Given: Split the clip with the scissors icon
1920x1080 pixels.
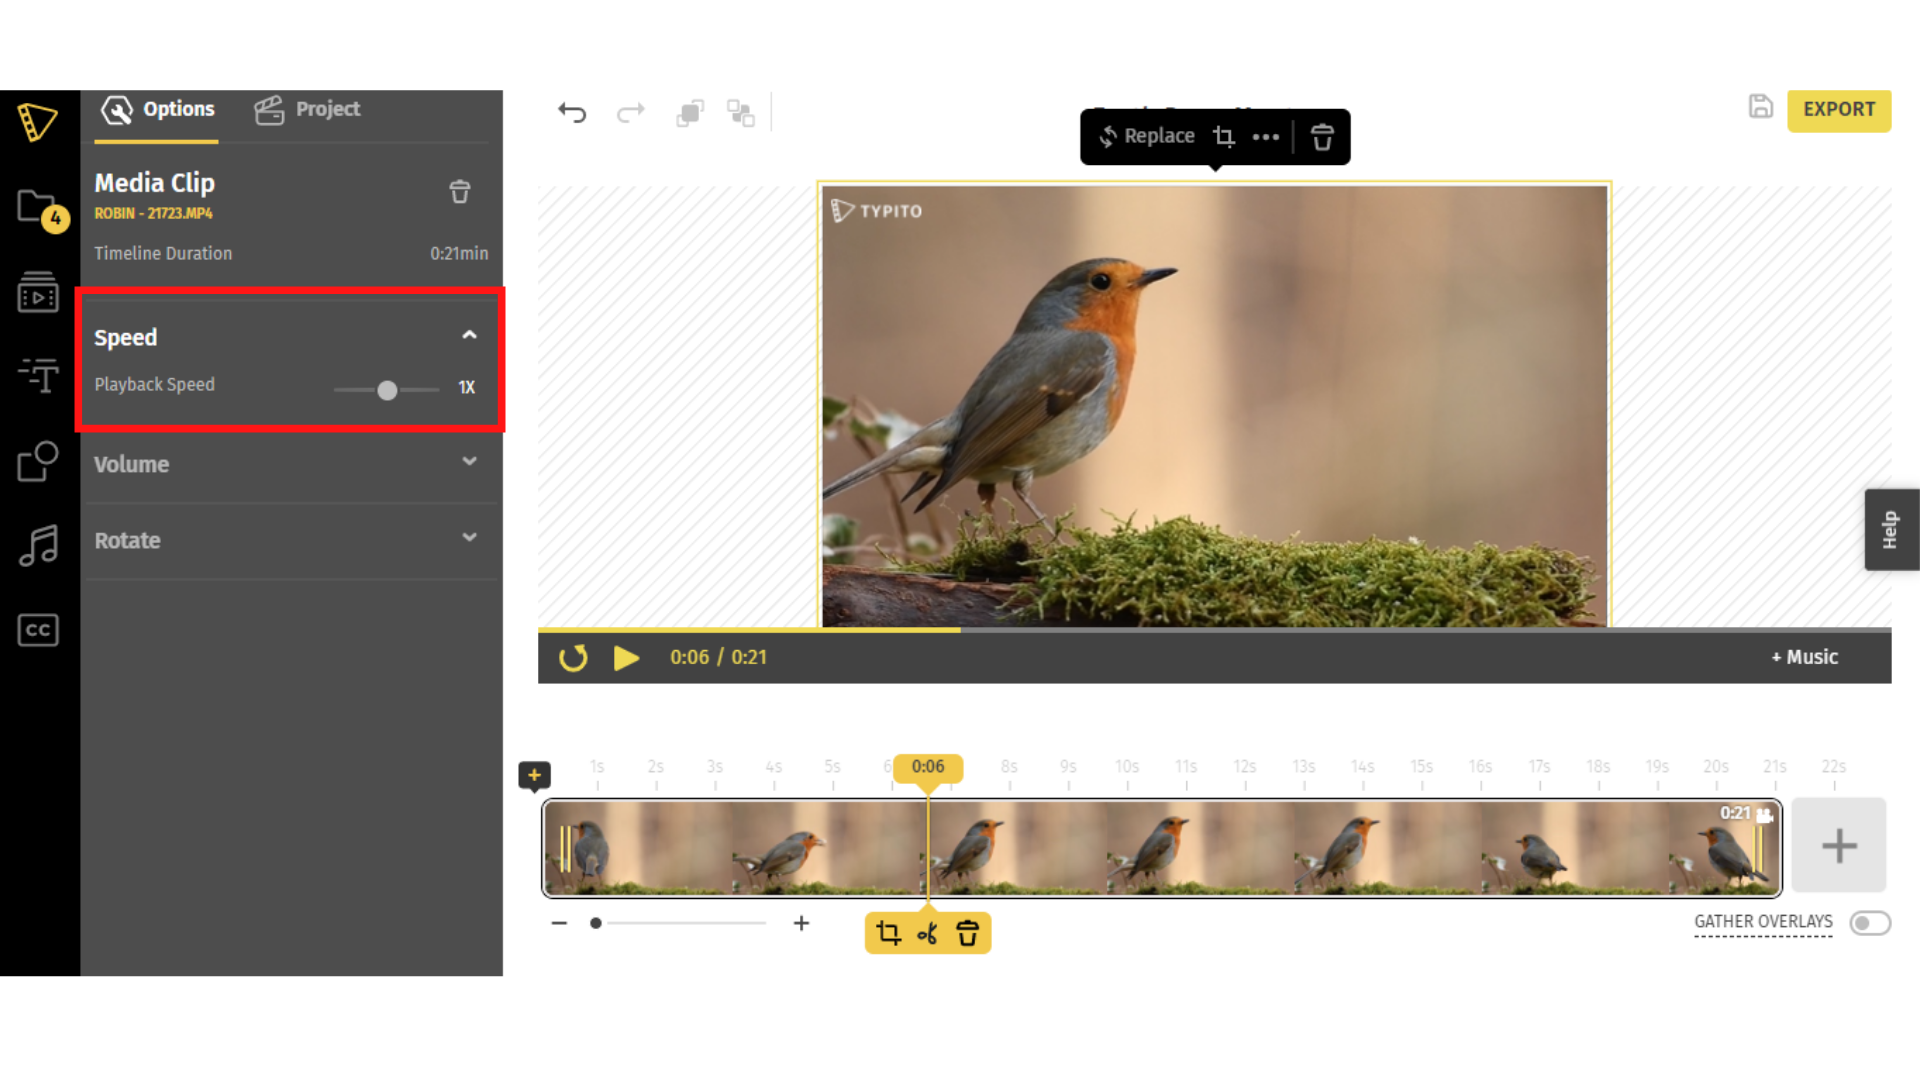Looking at the screenshot, I should pos(928,933).
